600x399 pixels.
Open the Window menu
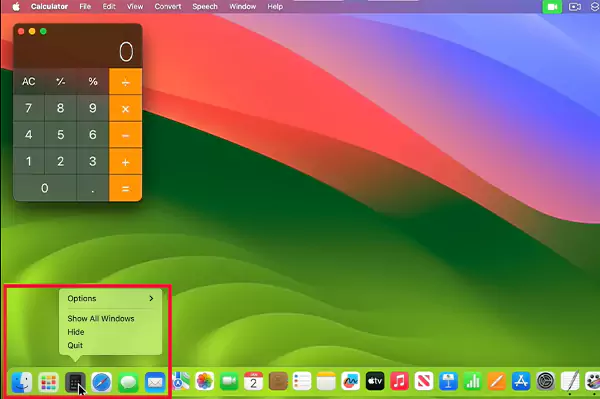tap(243, 7)
